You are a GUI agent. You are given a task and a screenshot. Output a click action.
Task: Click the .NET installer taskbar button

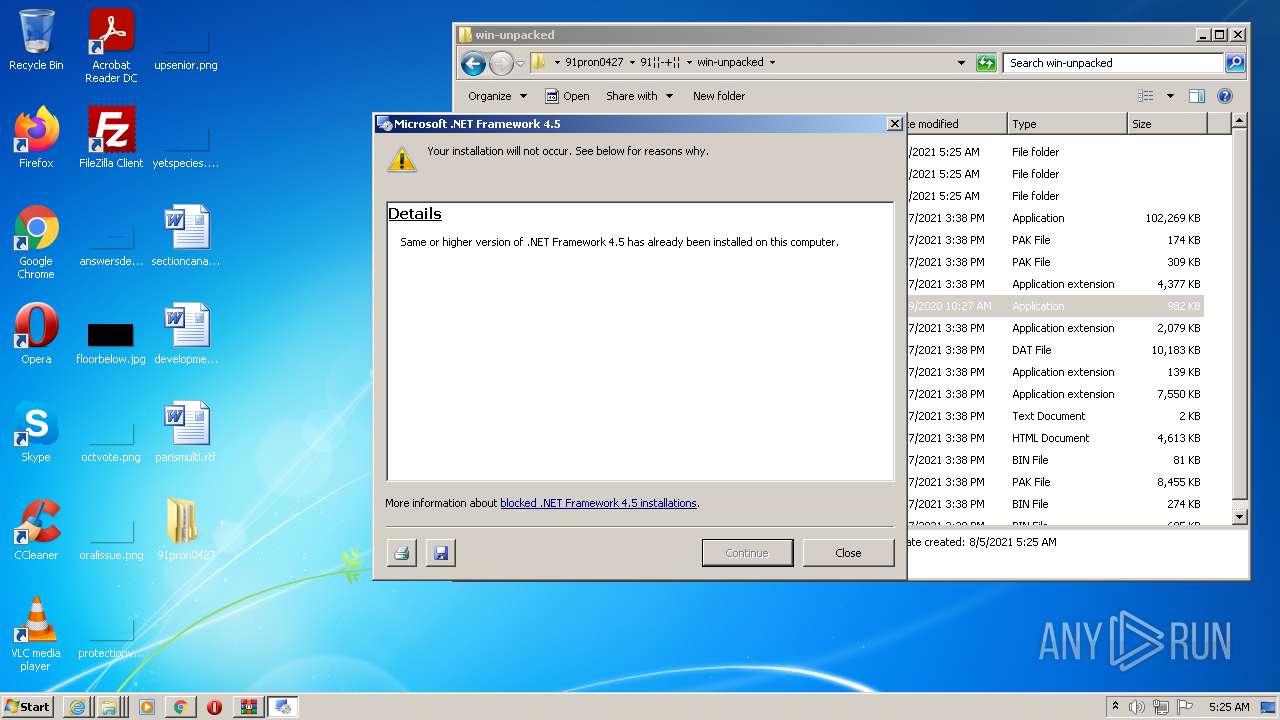[x=283, y=707]
